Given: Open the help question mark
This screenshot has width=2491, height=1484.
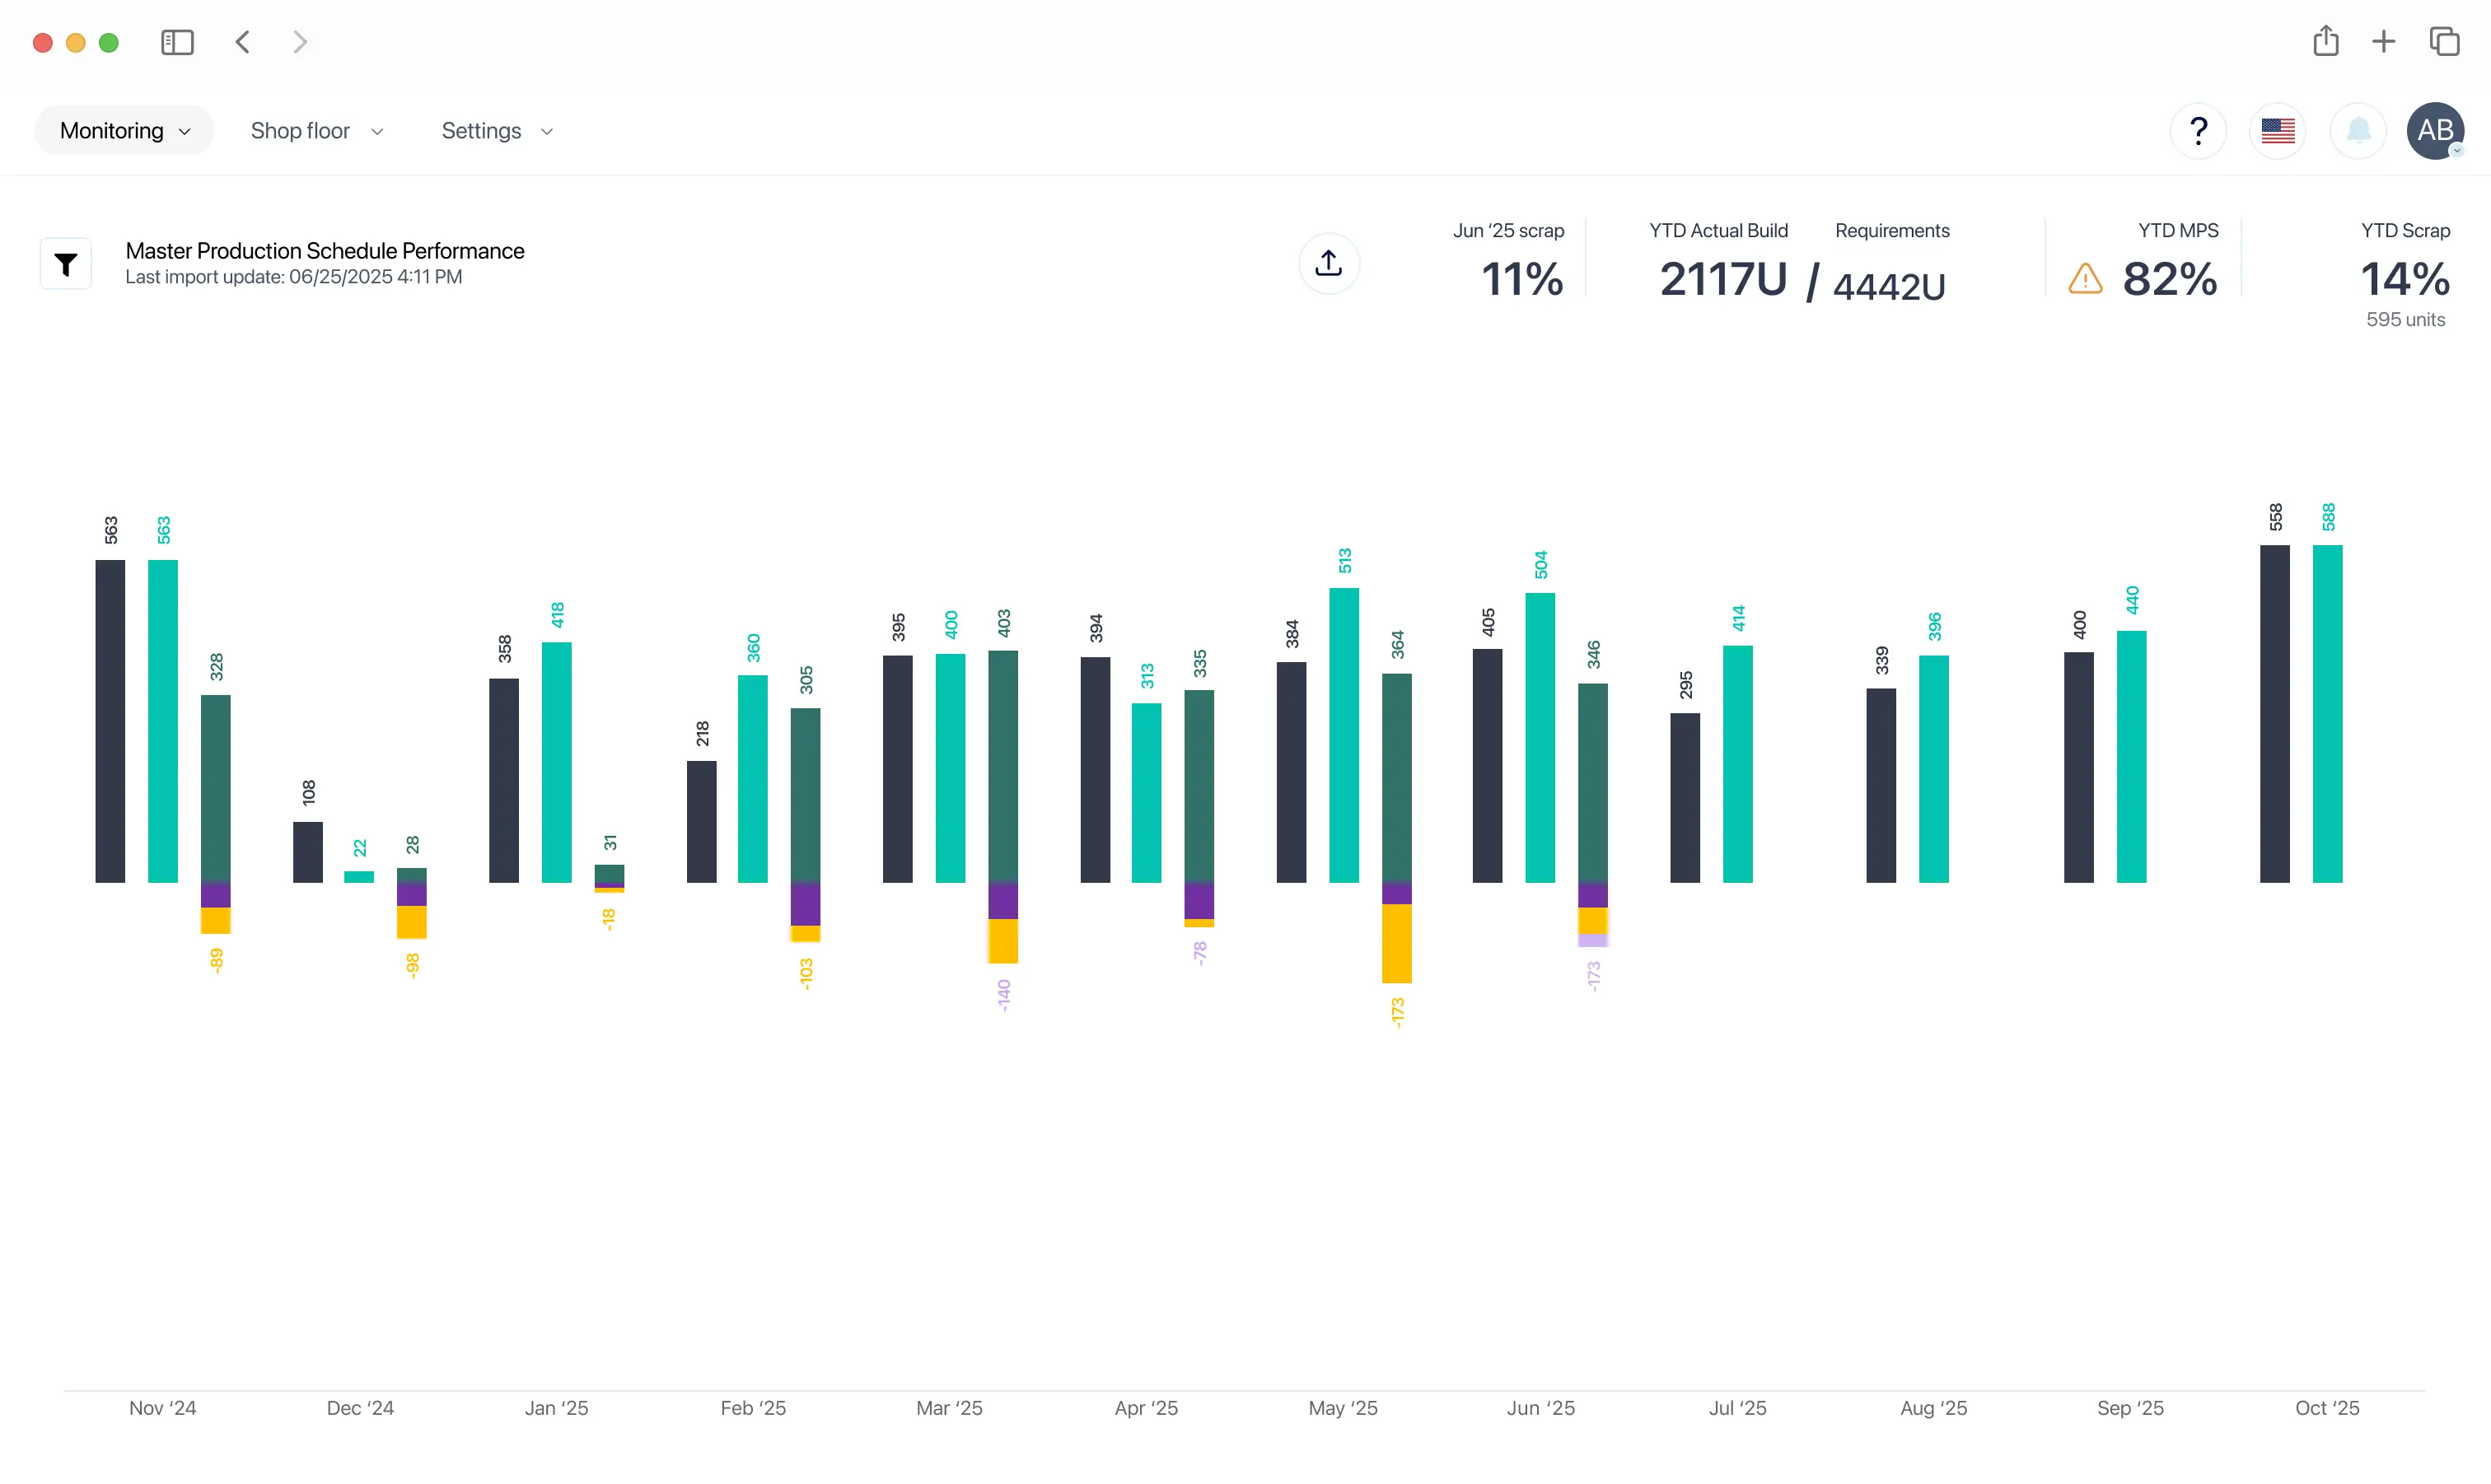Looking at the screenshot, I should (x=2198, y=131).
